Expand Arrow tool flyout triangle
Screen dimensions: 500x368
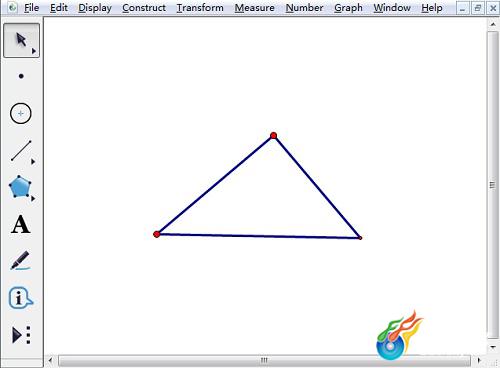(x=34, y=51)
